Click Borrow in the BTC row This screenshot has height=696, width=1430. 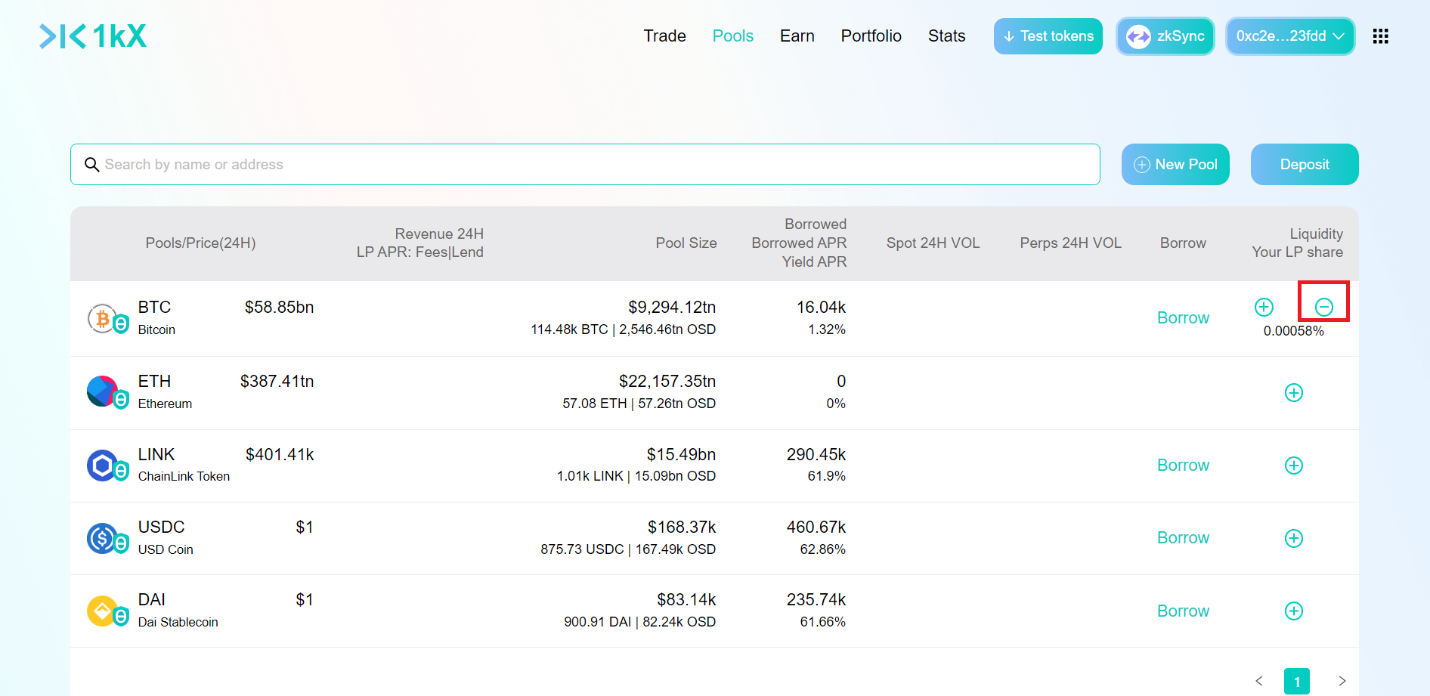(1183, 318)
